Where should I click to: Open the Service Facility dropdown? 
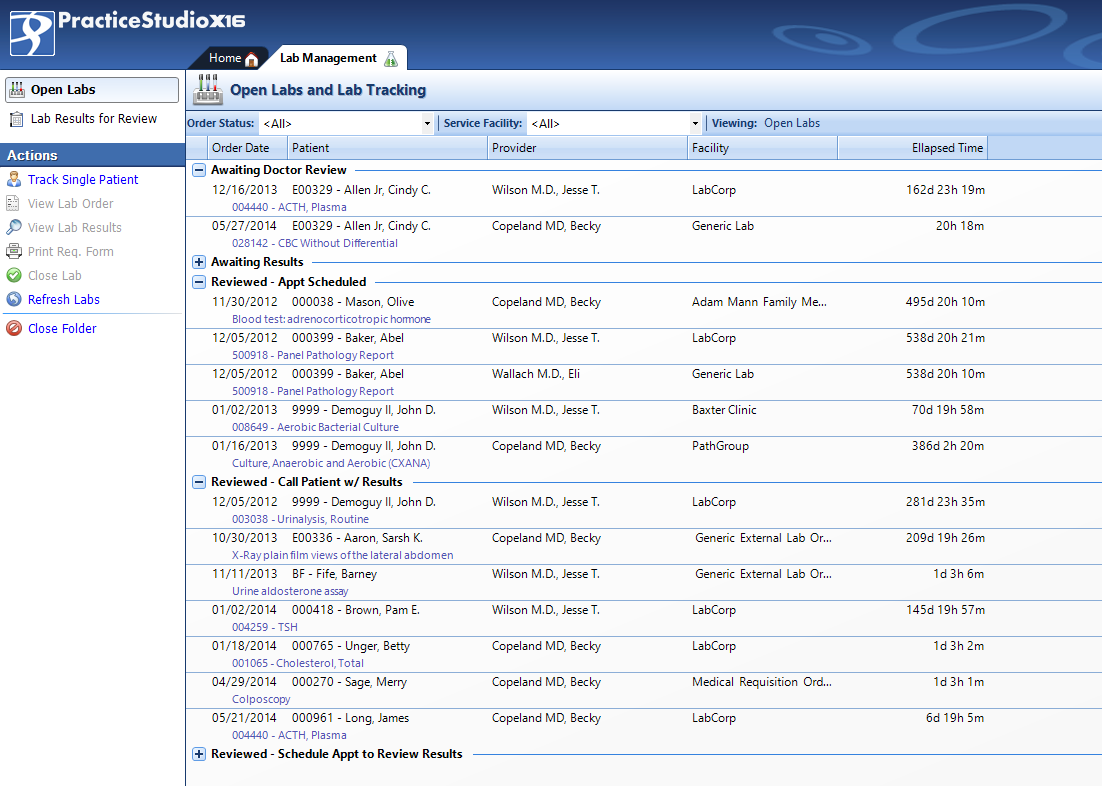click(x=694, y=122)
